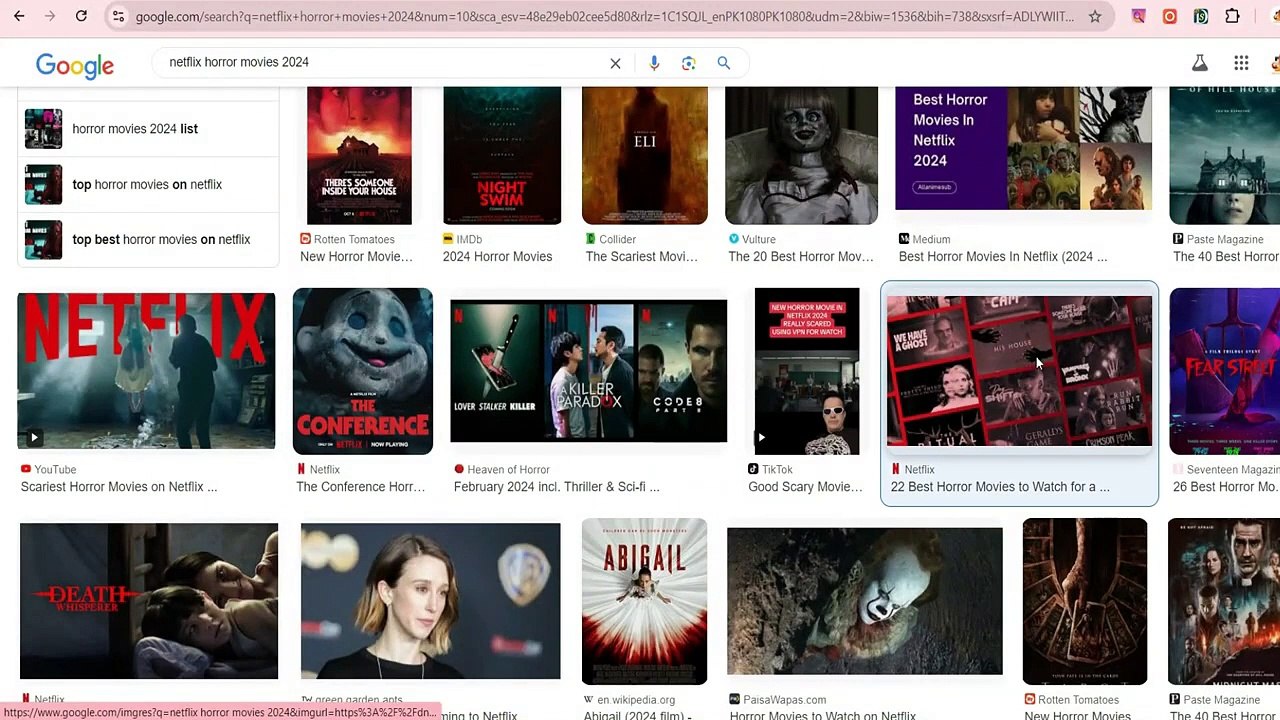Screen dimensions: 1280x720
Task: Click the 'en.wikipedia.org' source label
Action: (636, 700)
